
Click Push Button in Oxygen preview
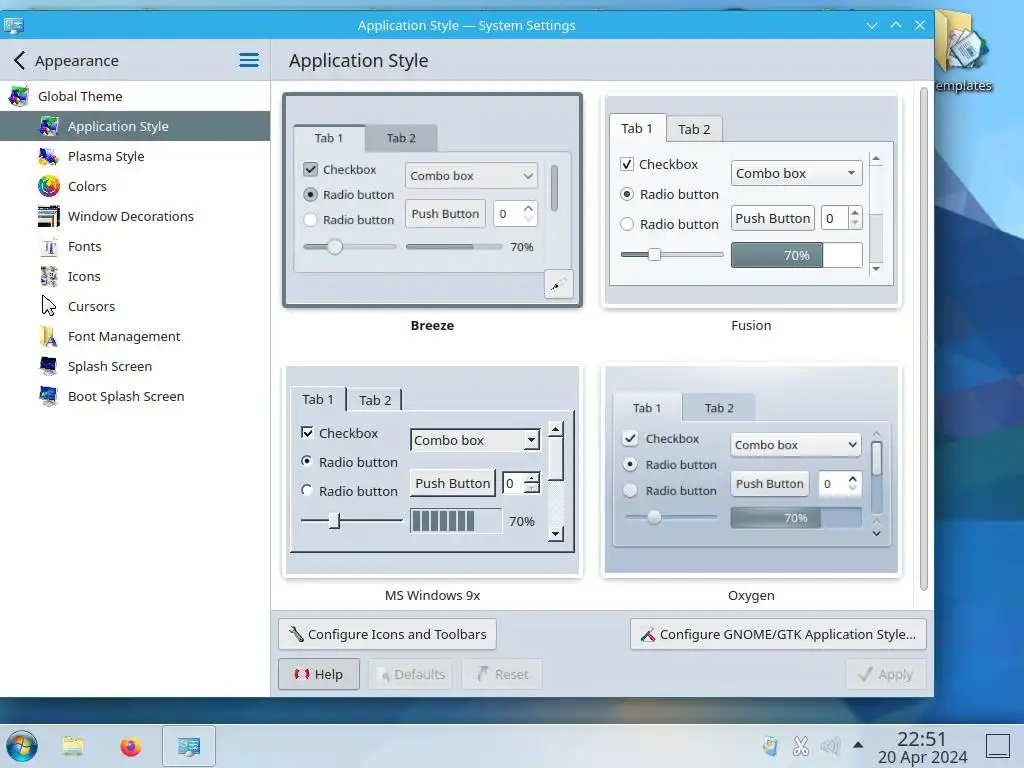pyautogui.click(x=769, y=484)
